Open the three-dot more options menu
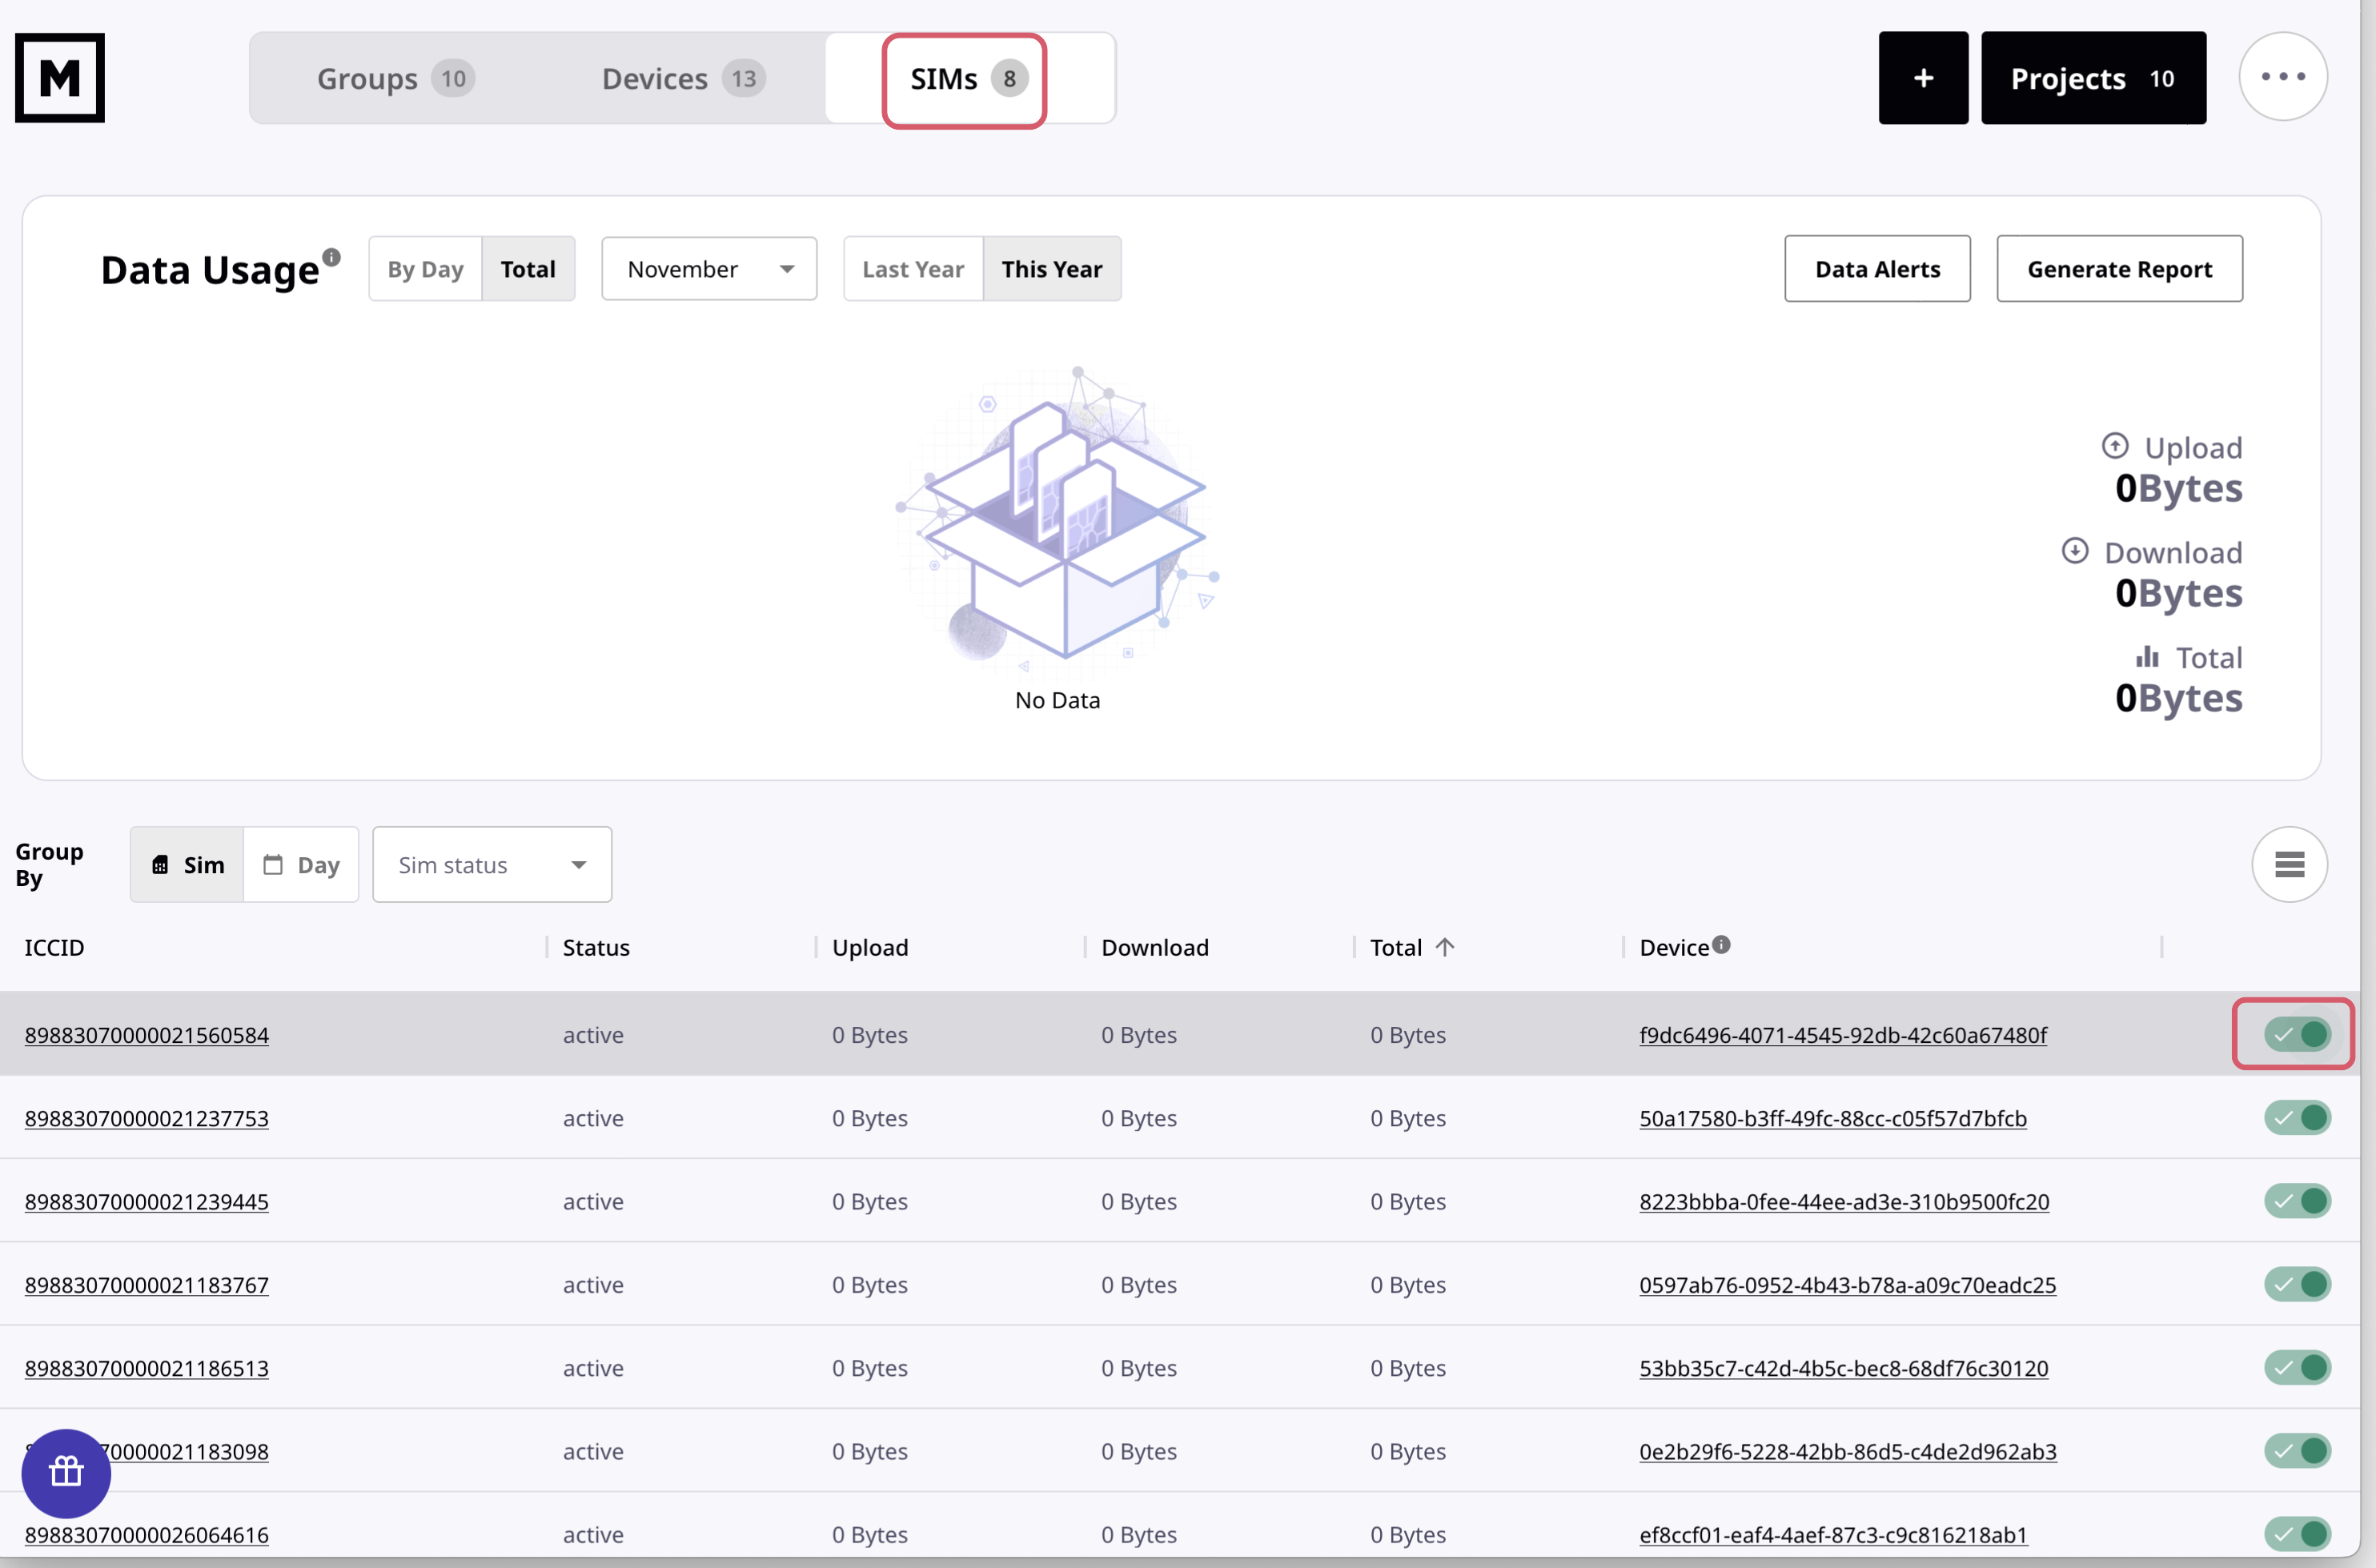Image resolution: width=2376 pixels, height=1568 pixels. coord(2282,77)
